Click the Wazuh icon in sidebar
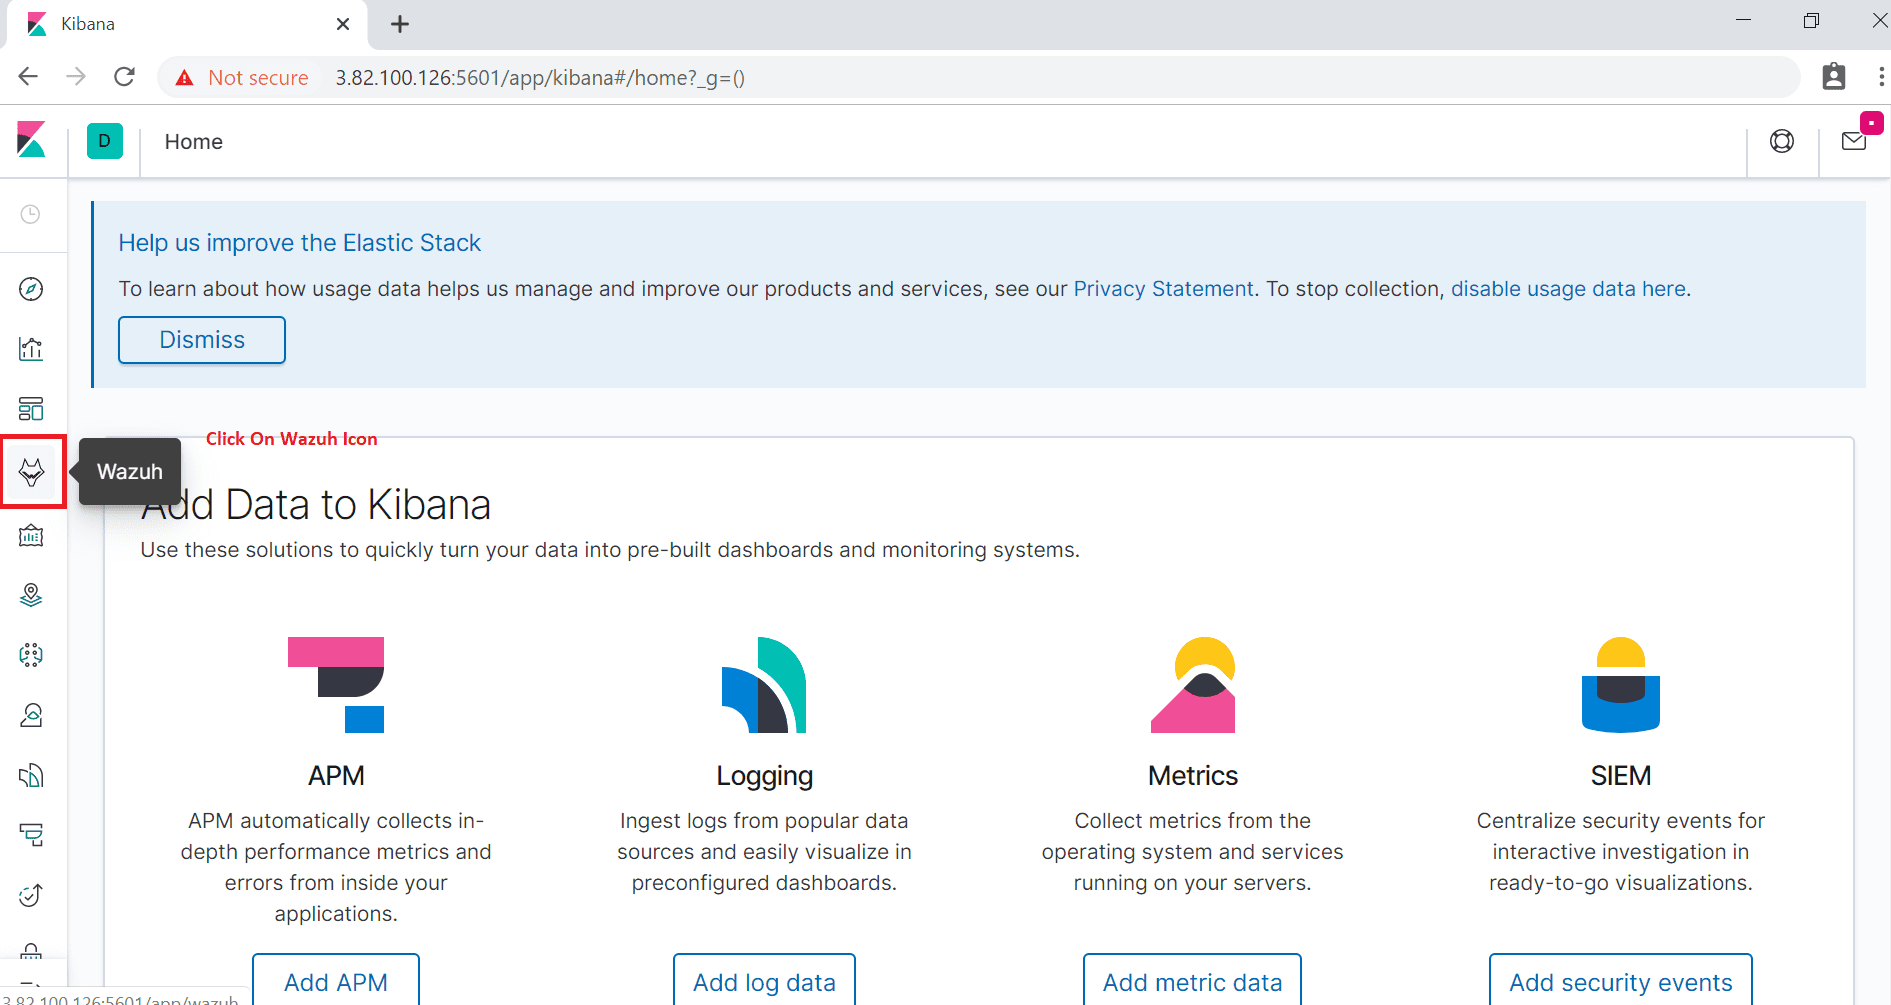The image size is (1891, 1005). tap(32, 472)
